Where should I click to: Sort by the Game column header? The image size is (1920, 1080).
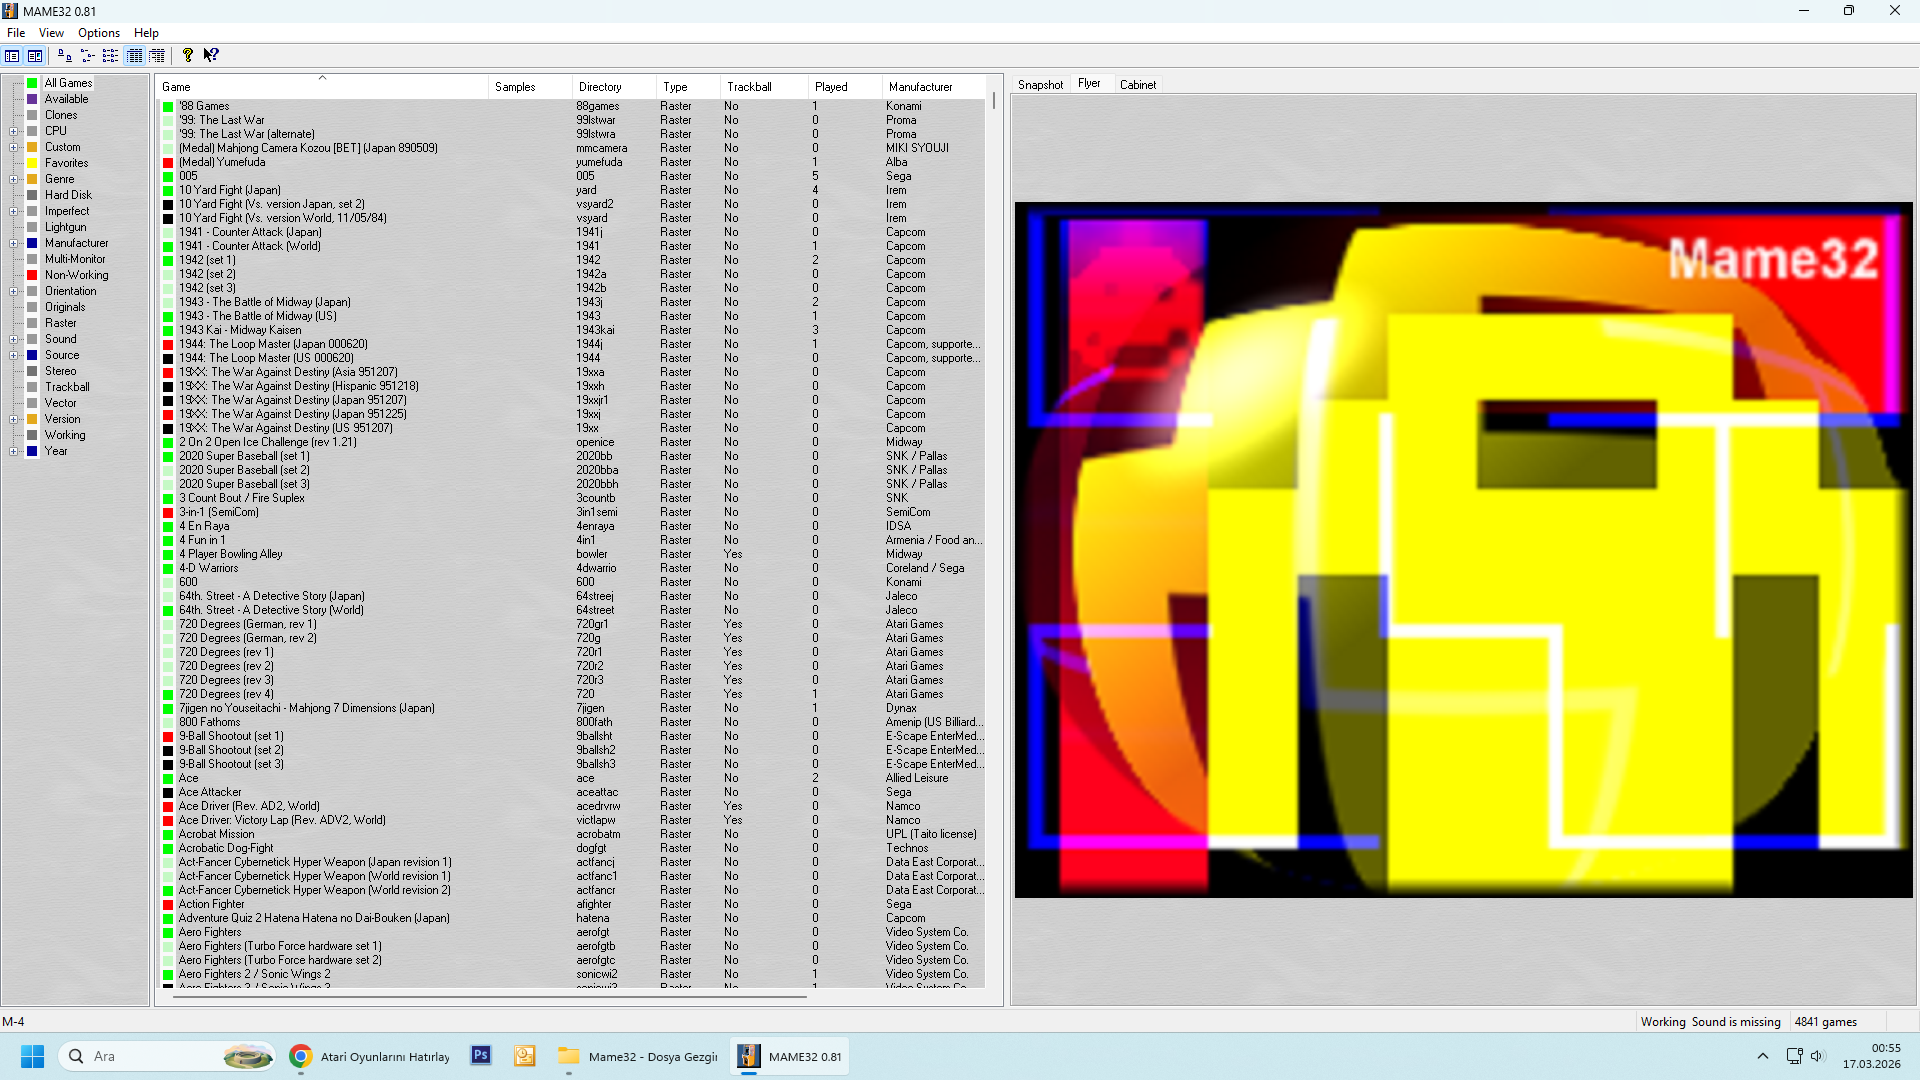[x=322, y=87]
